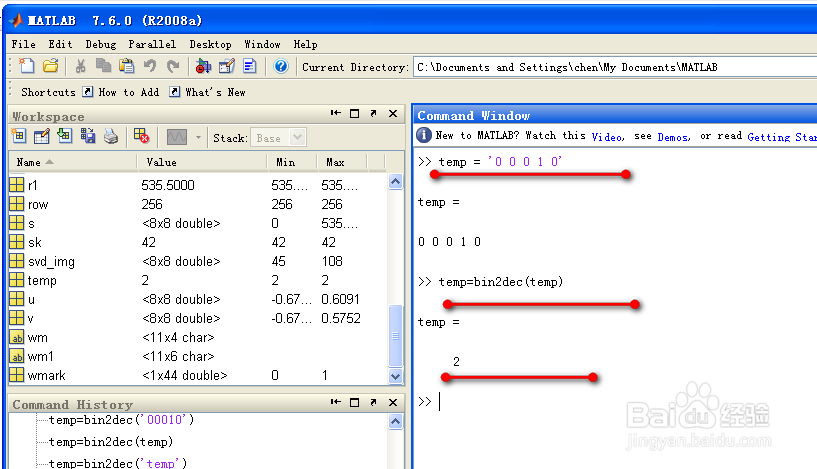
Task: Click the Undo arrow icon
Action: pyautogui.click(x=150, y=66)
